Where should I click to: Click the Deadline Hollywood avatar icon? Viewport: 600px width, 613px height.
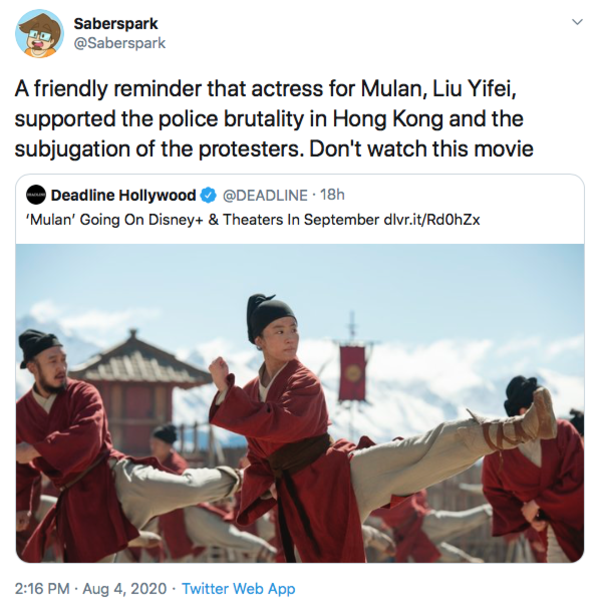pos(36,195)
